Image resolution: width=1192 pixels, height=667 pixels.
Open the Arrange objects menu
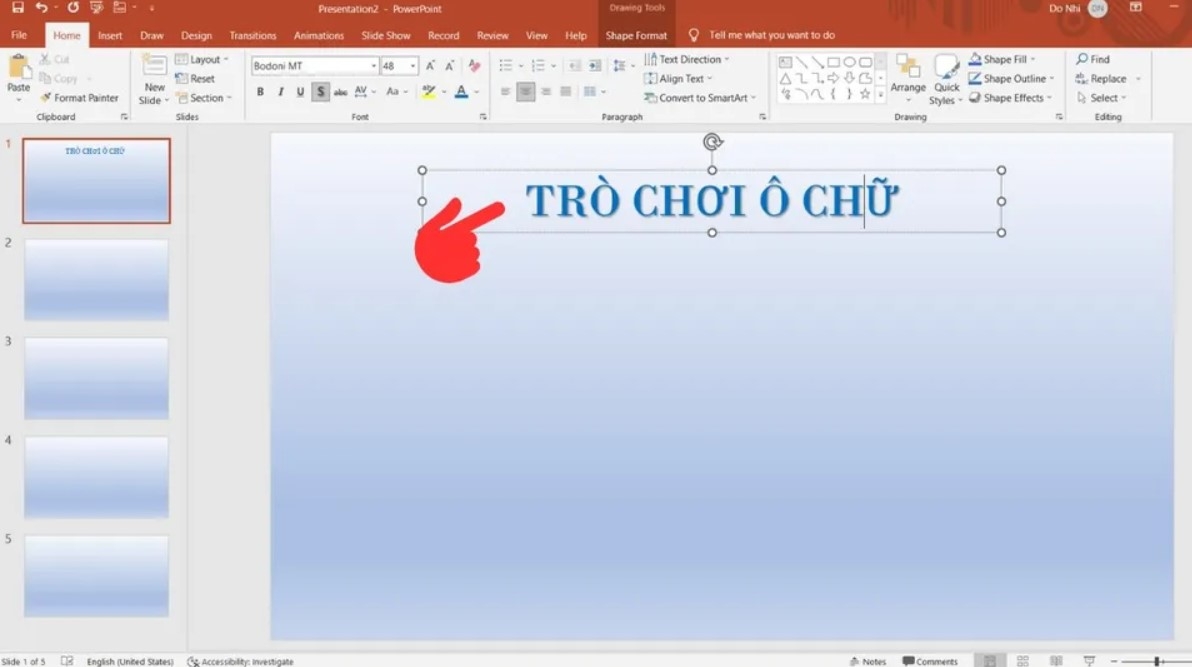click(908, 80)
